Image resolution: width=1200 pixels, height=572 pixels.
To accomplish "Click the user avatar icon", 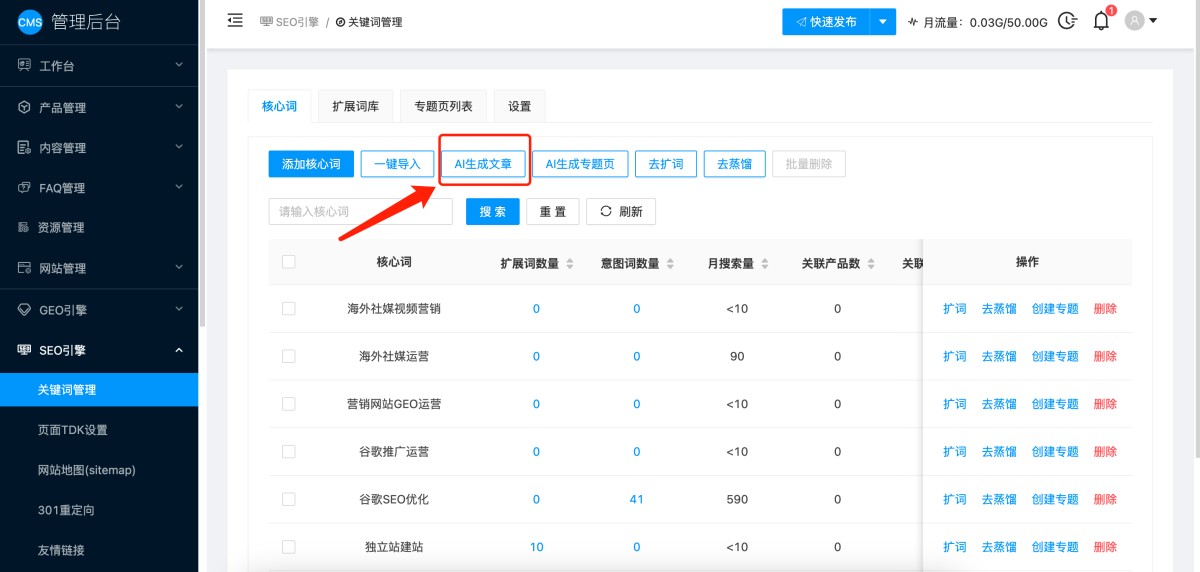I will click(1134, 21).
